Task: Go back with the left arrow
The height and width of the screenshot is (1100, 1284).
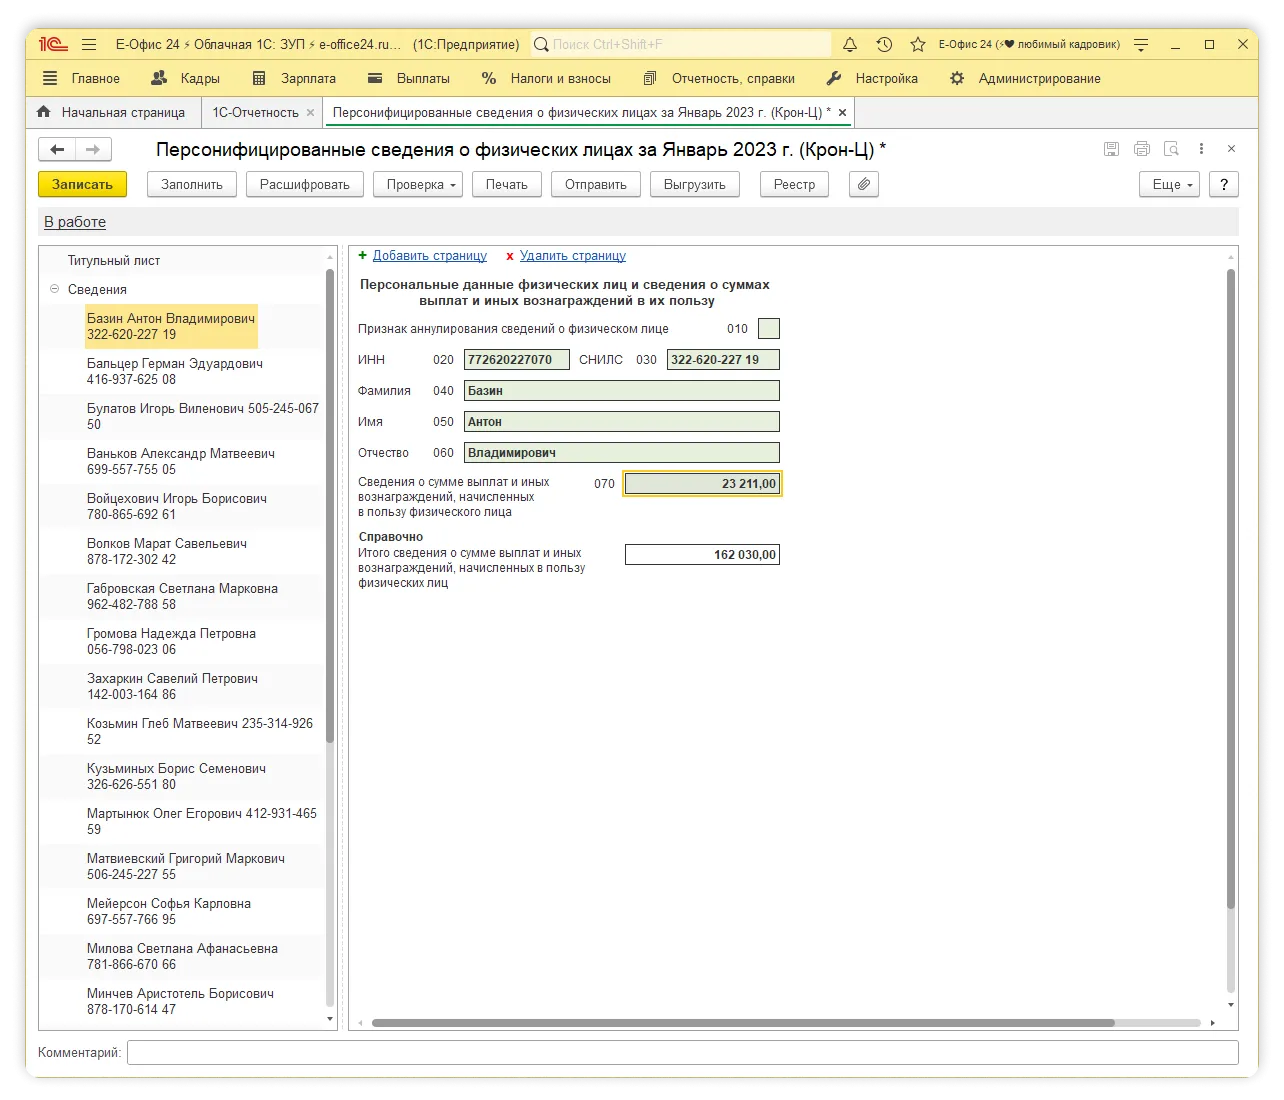Action: pyautogui.click(x=57, y=150)
